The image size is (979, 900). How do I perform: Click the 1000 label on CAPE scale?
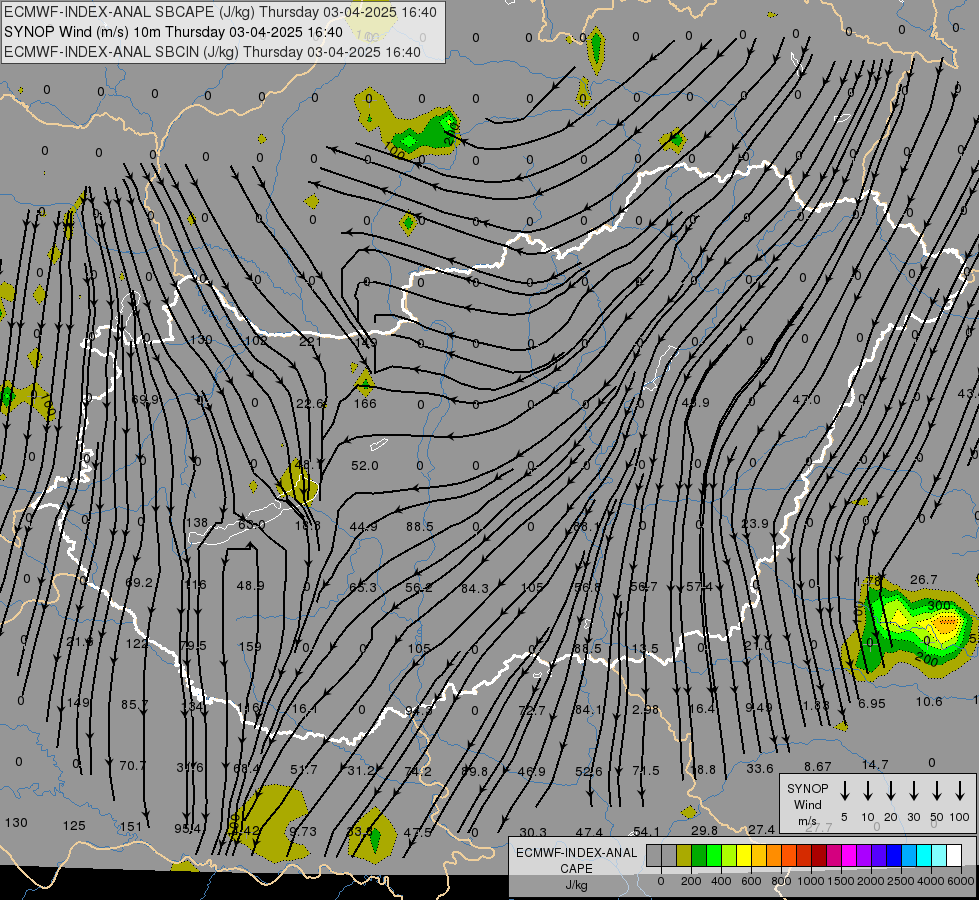tap(811, 881)
